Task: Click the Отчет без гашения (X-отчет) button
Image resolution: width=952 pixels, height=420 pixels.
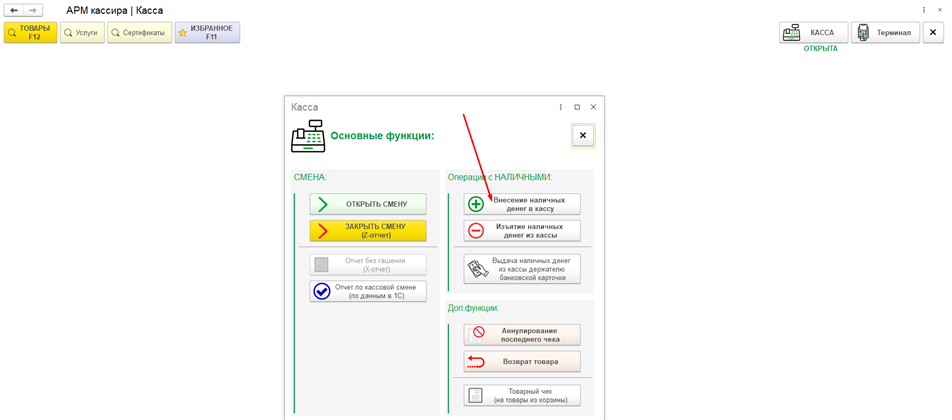Action: (x=368, y=265)
